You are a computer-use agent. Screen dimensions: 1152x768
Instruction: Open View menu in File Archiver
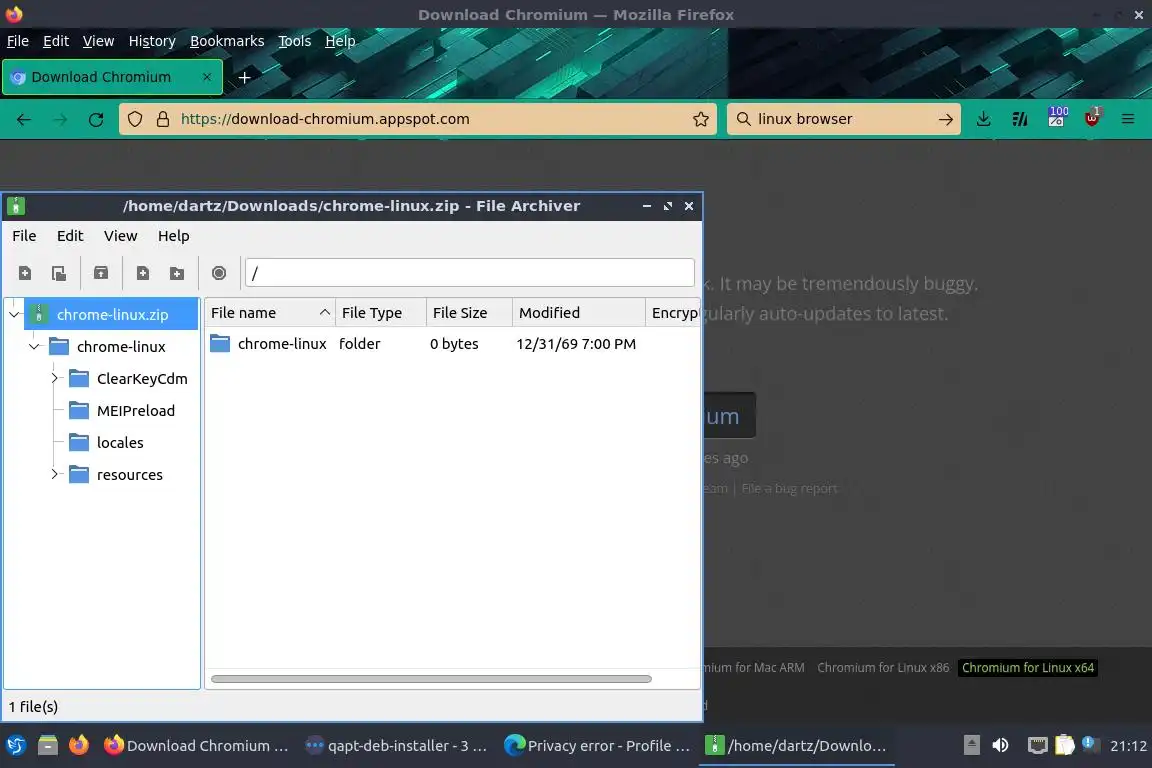point(120,236)
